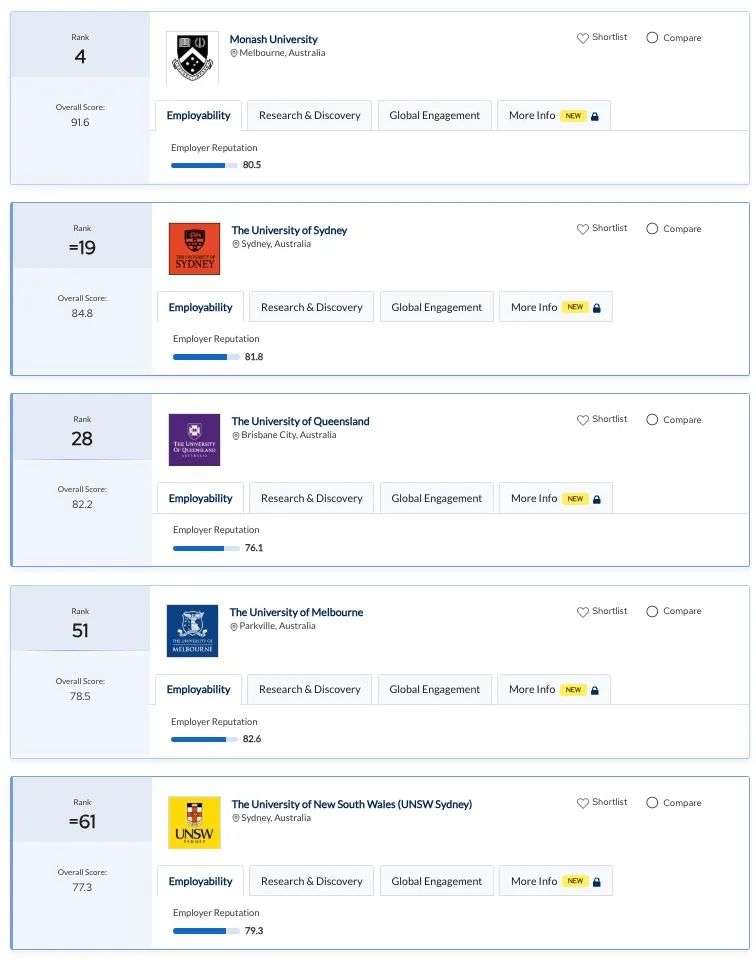Click lock icon on UNSW More Info
This screenshot has height=960, width=756.
597,882
